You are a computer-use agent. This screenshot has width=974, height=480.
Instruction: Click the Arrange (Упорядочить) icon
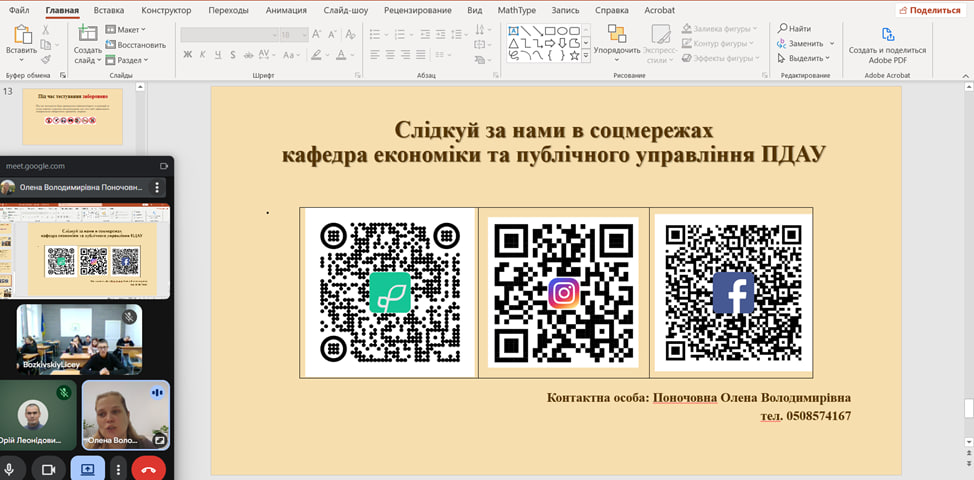coord(616,34)
